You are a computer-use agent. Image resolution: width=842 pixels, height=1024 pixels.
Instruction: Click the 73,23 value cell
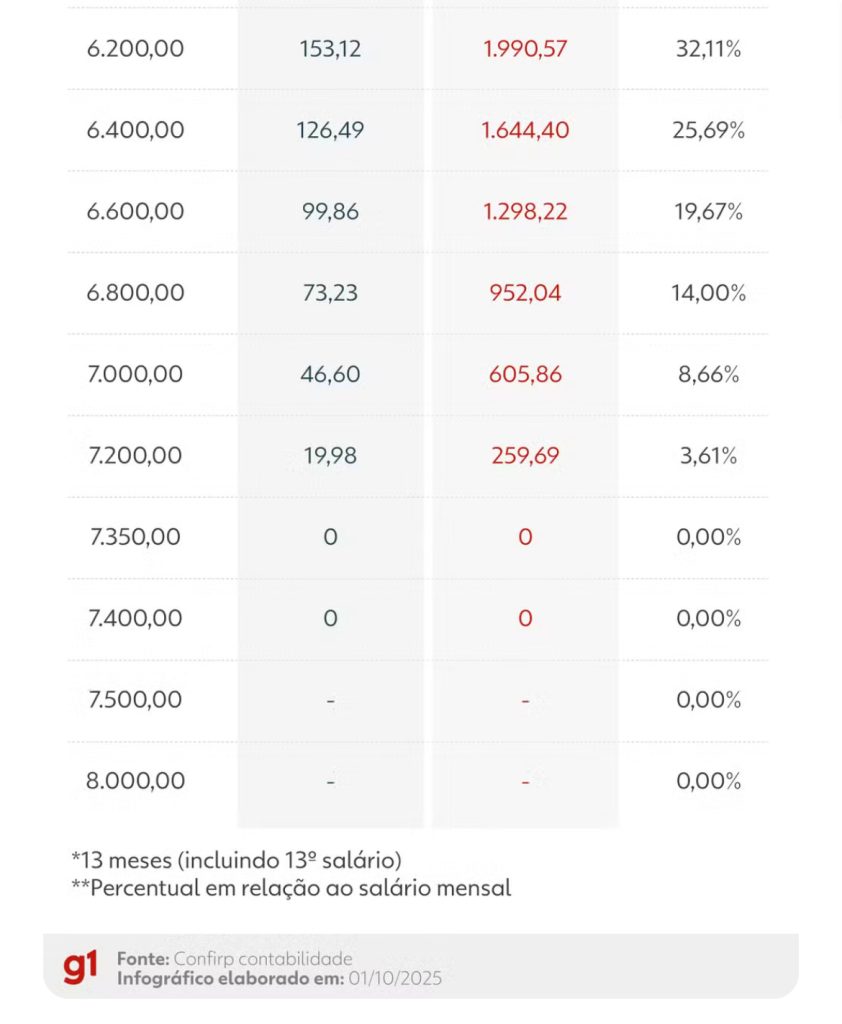pos(330,293)
